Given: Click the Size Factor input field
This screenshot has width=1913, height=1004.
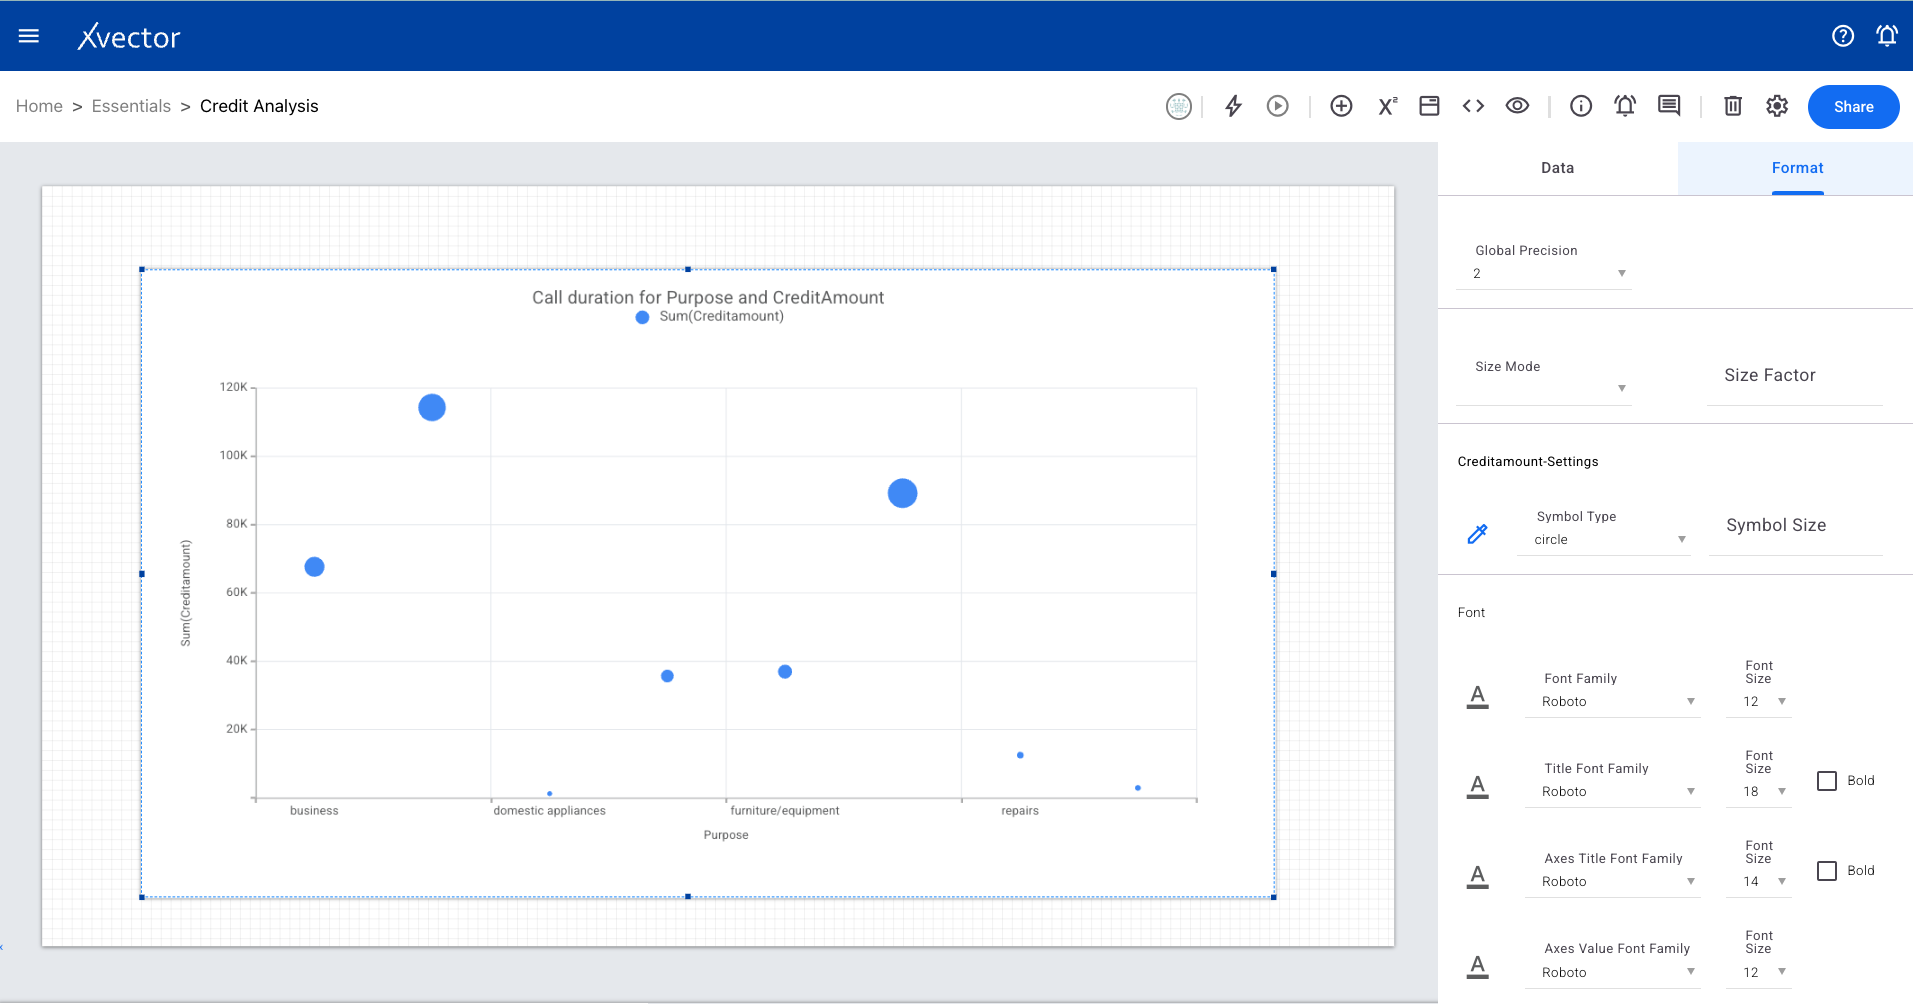Looking at the screenshot, I should tap(1794, 376).
